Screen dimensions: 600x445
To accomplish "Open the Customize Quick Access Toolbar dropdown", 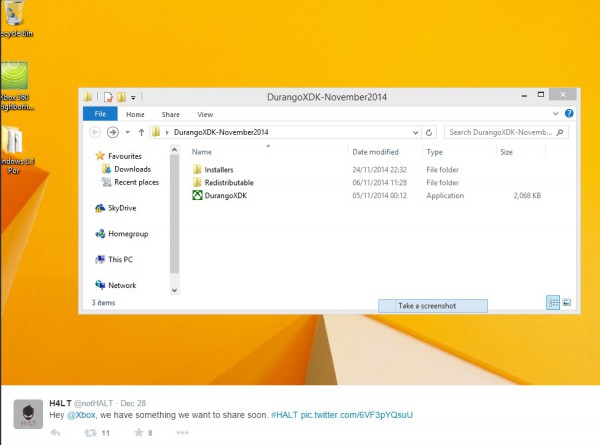I will point(133,98).
